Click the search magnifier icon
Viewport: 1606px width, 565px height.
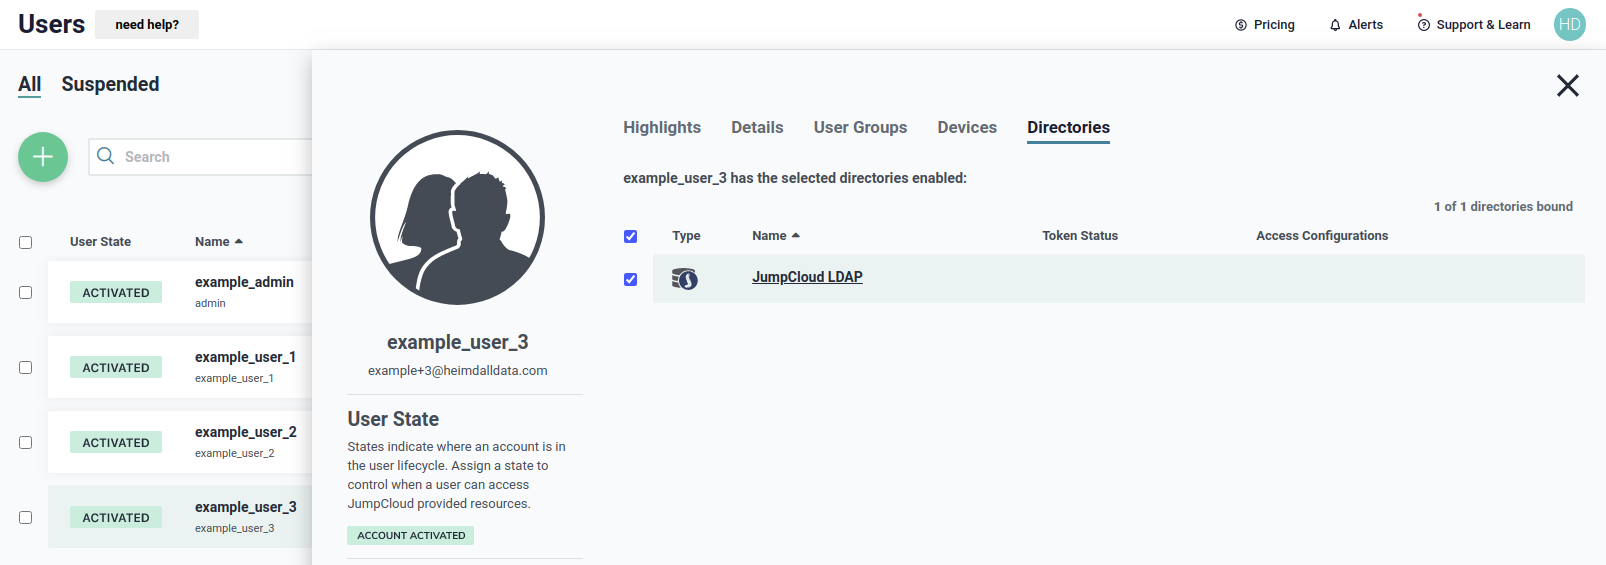point(105,156)
